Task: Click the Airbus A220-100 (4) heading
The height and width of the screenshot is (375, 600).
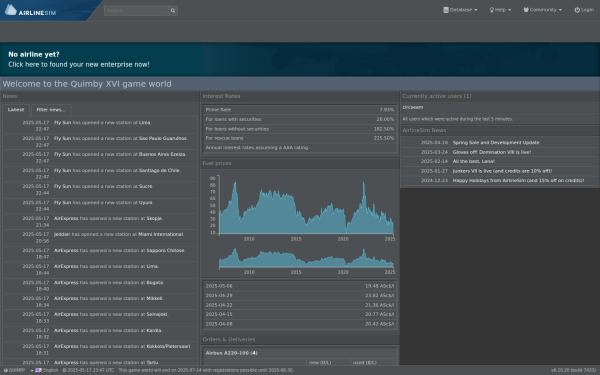Action: tap(232, 353)
